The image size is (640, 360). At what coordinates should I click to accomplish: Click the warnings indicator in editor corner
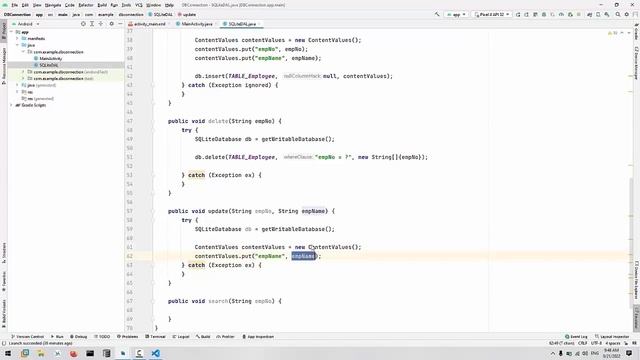[x=613, y=33]
